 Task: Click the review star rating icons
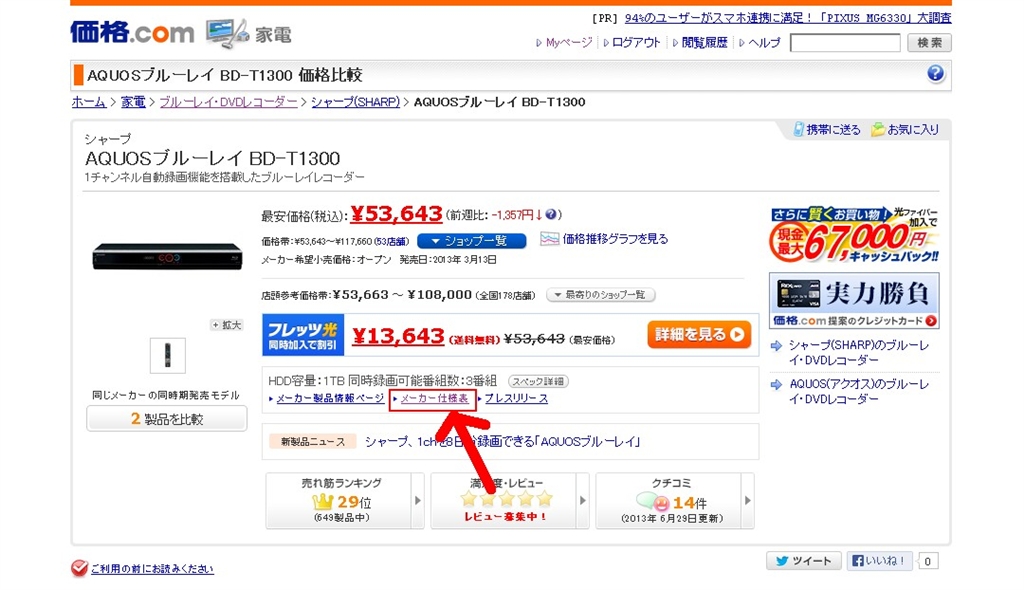pyautogui.click(x=506, y=500)
